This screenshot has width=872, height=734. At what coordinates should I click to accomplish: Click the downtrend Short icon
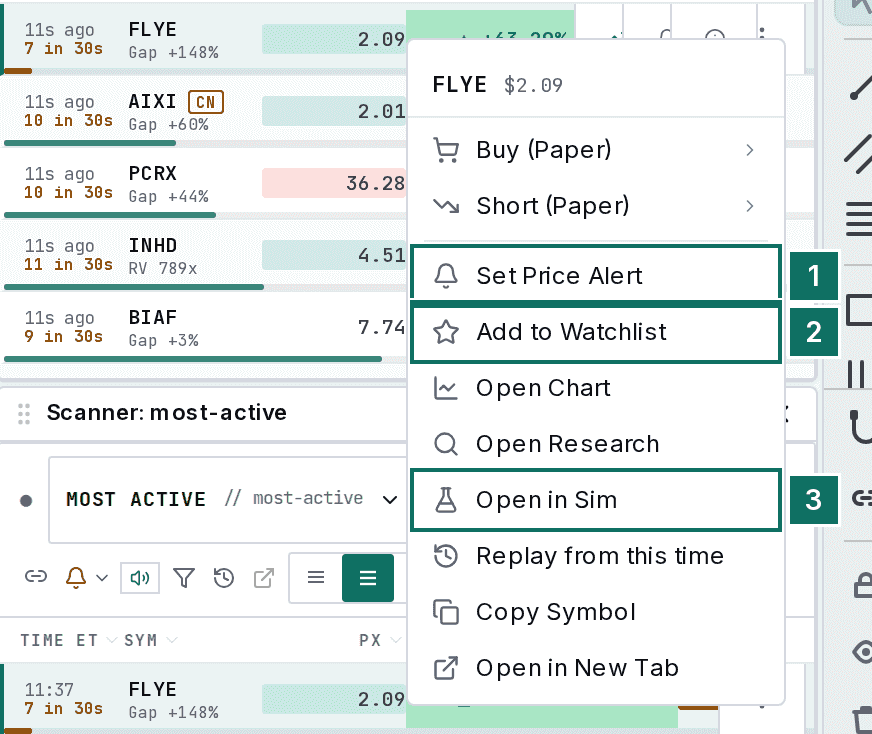click(446, 206)
